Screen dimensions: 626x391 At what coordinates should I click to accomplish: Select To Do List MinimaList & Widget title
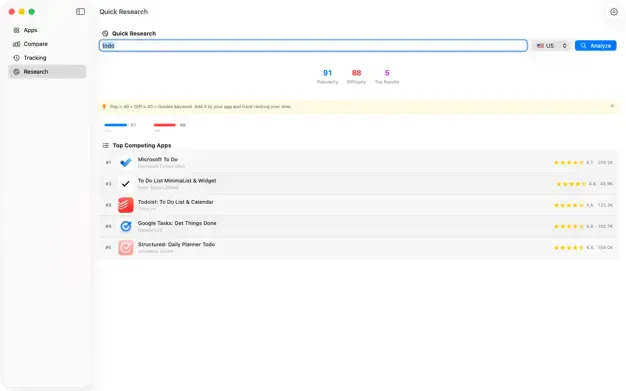[x=177, y=181]
